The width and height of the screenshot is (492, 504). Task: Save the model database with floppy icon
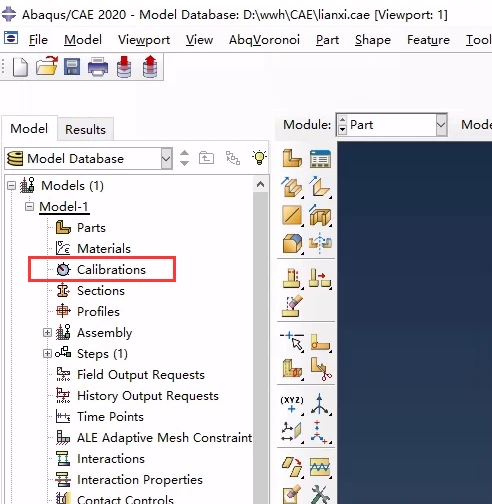[72, 66]
